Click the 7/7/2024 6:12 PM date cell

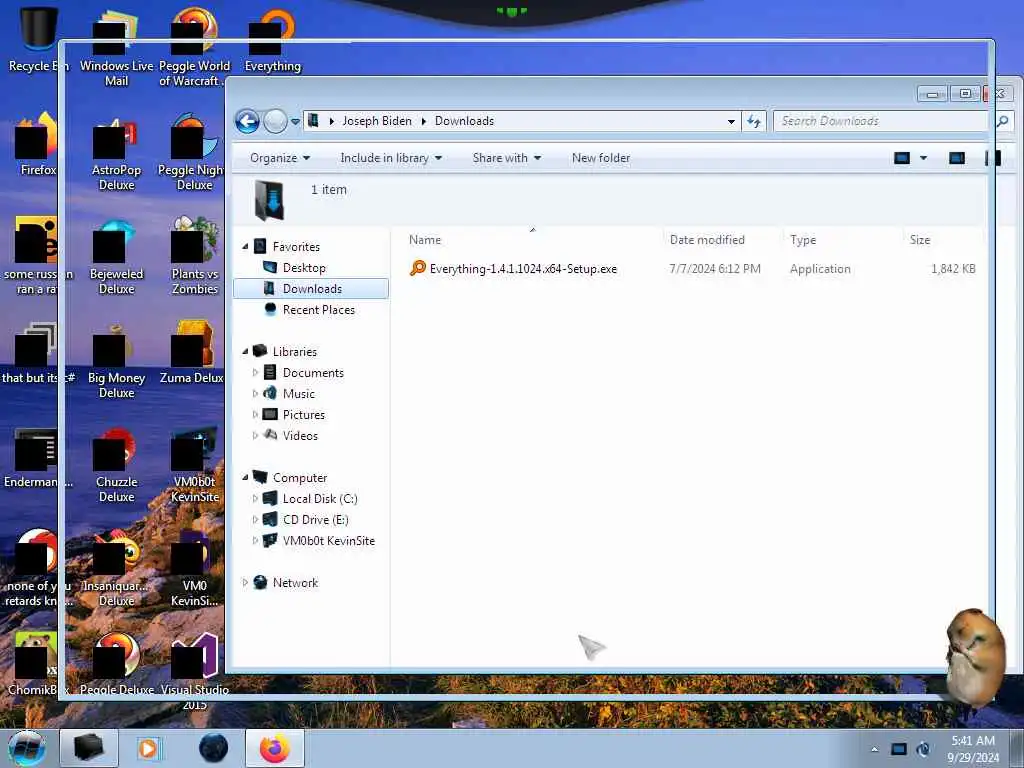click(715, 269)
